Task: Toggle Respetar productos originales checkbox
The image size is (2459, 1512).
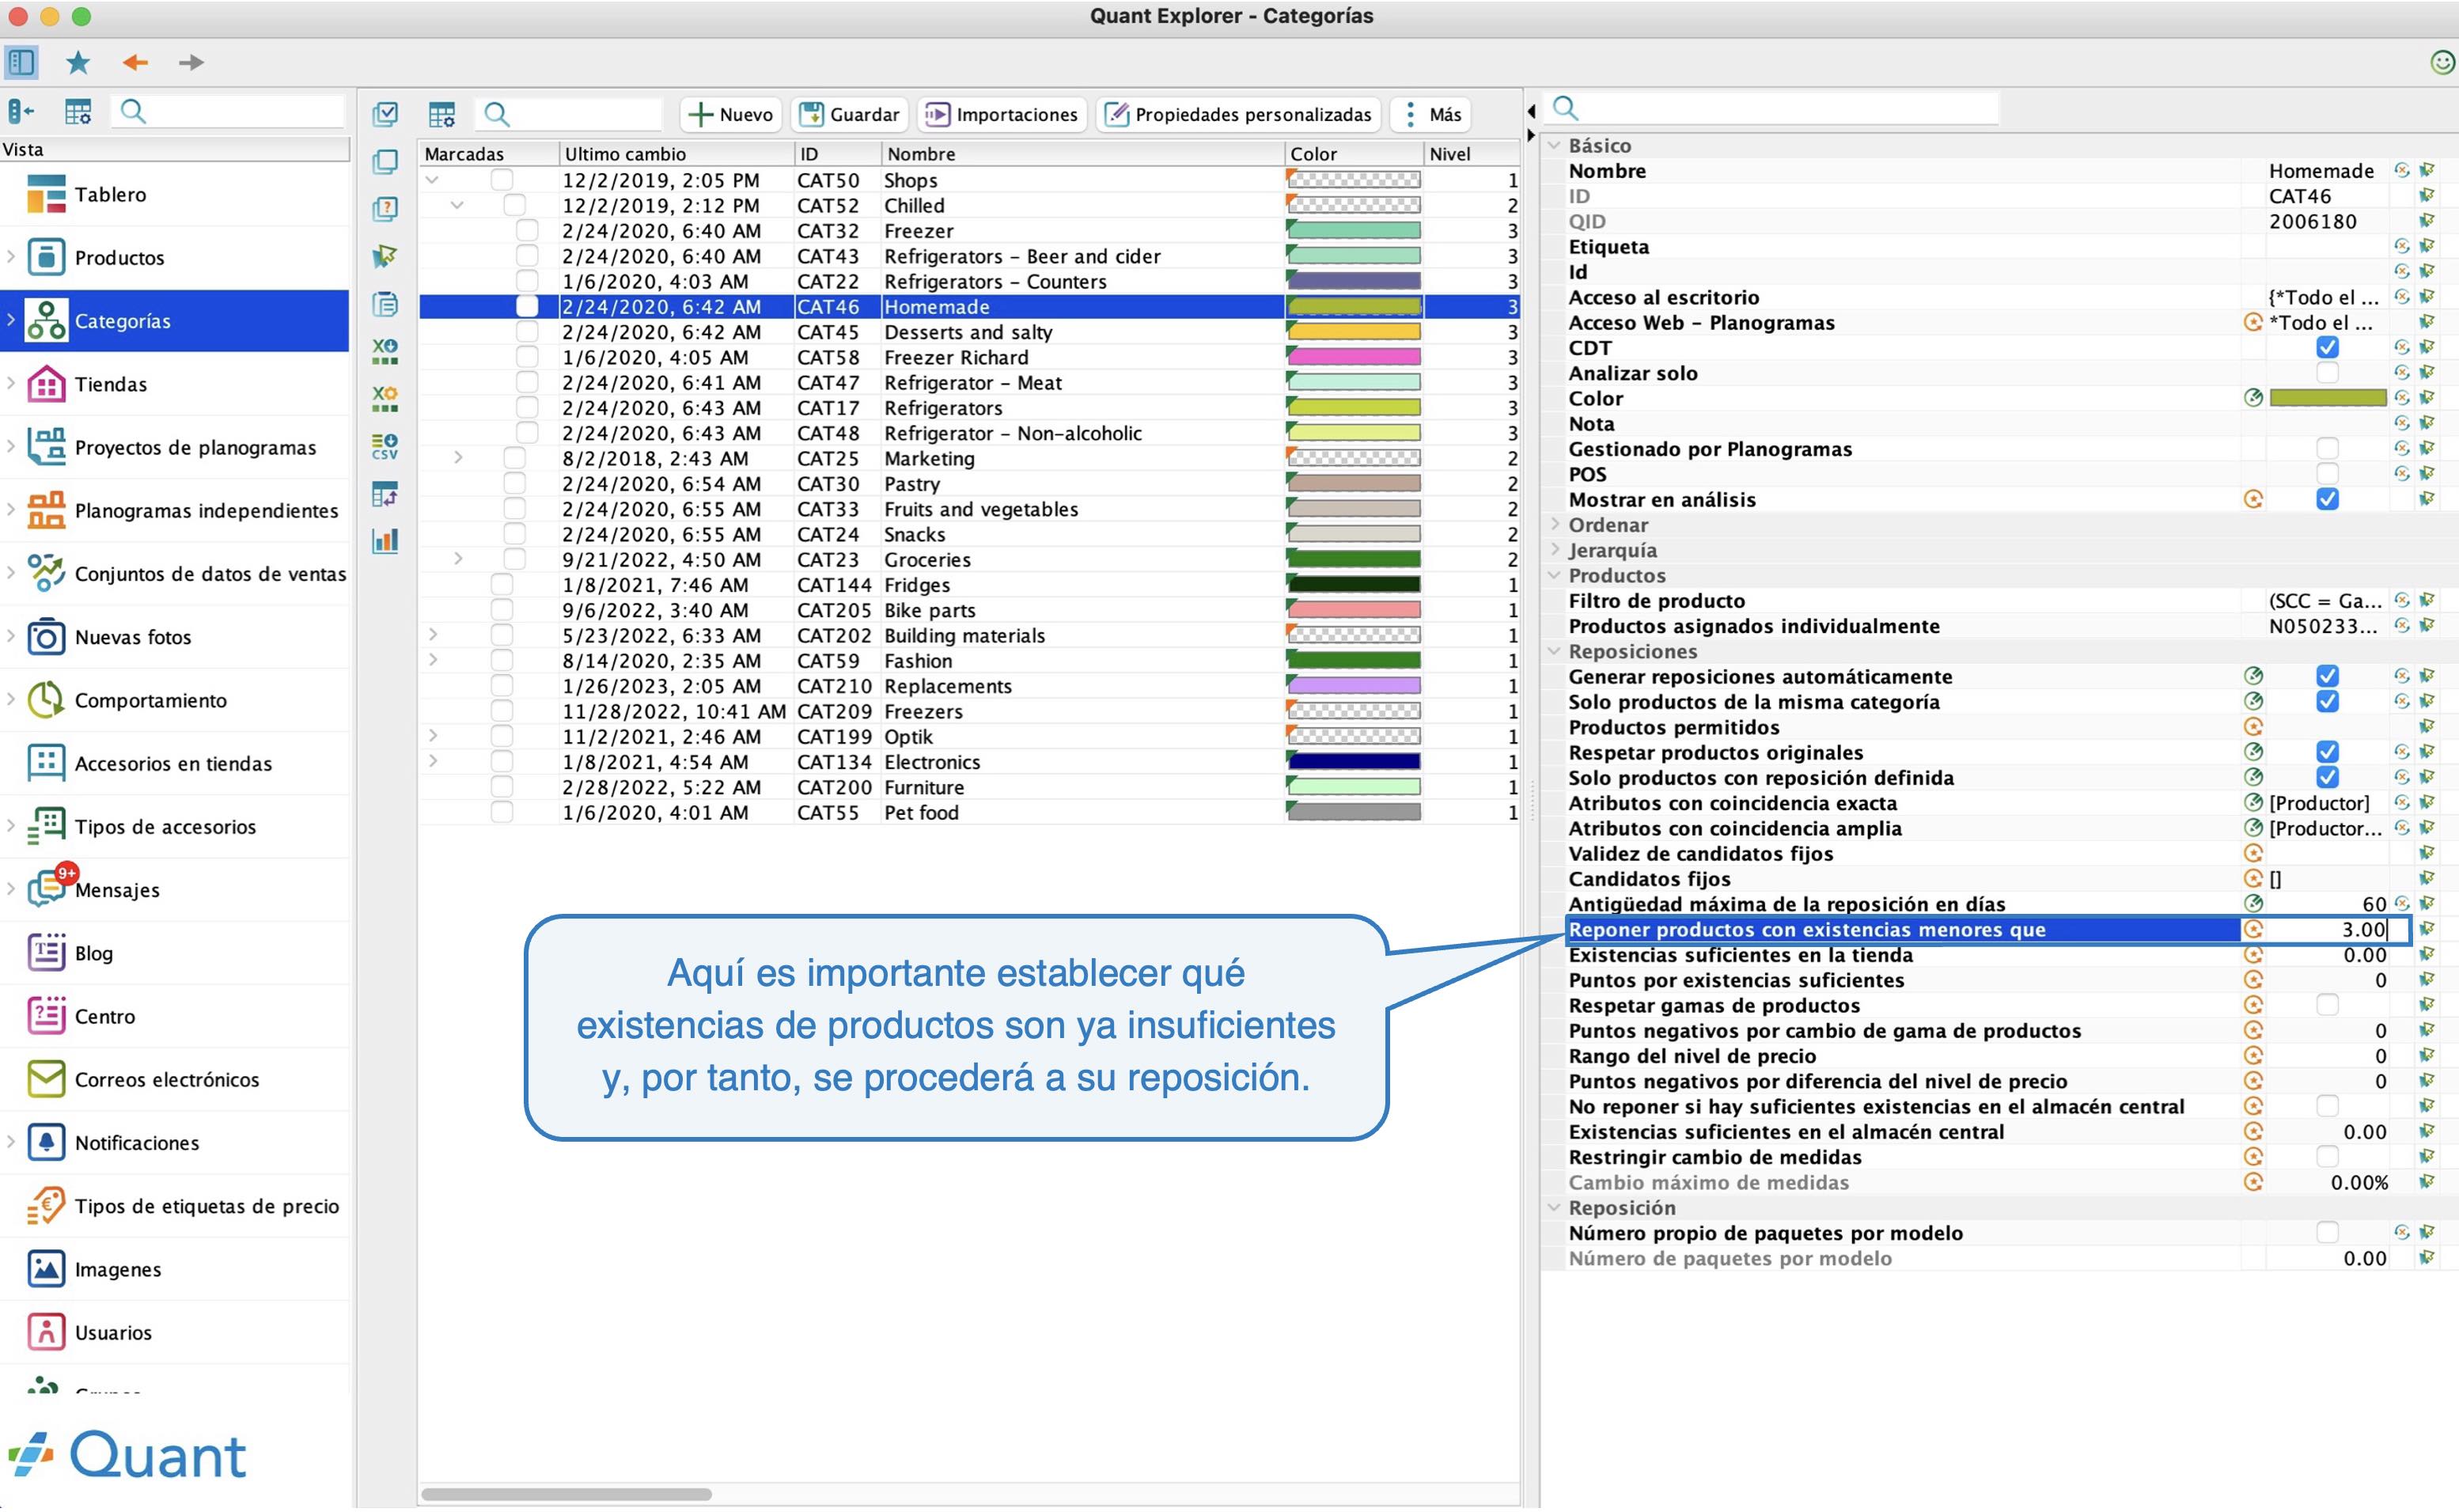Action: pyautogui.click(x=2327, y=752)
